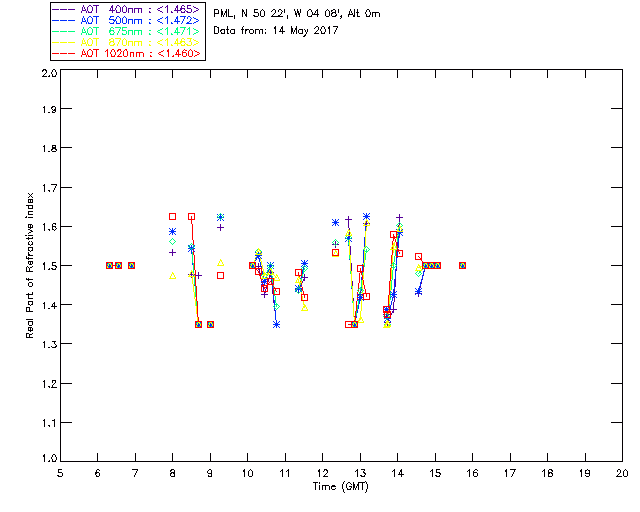
Task: Select the green diamond marker at 8 GMT
Action: click(173, 242)
